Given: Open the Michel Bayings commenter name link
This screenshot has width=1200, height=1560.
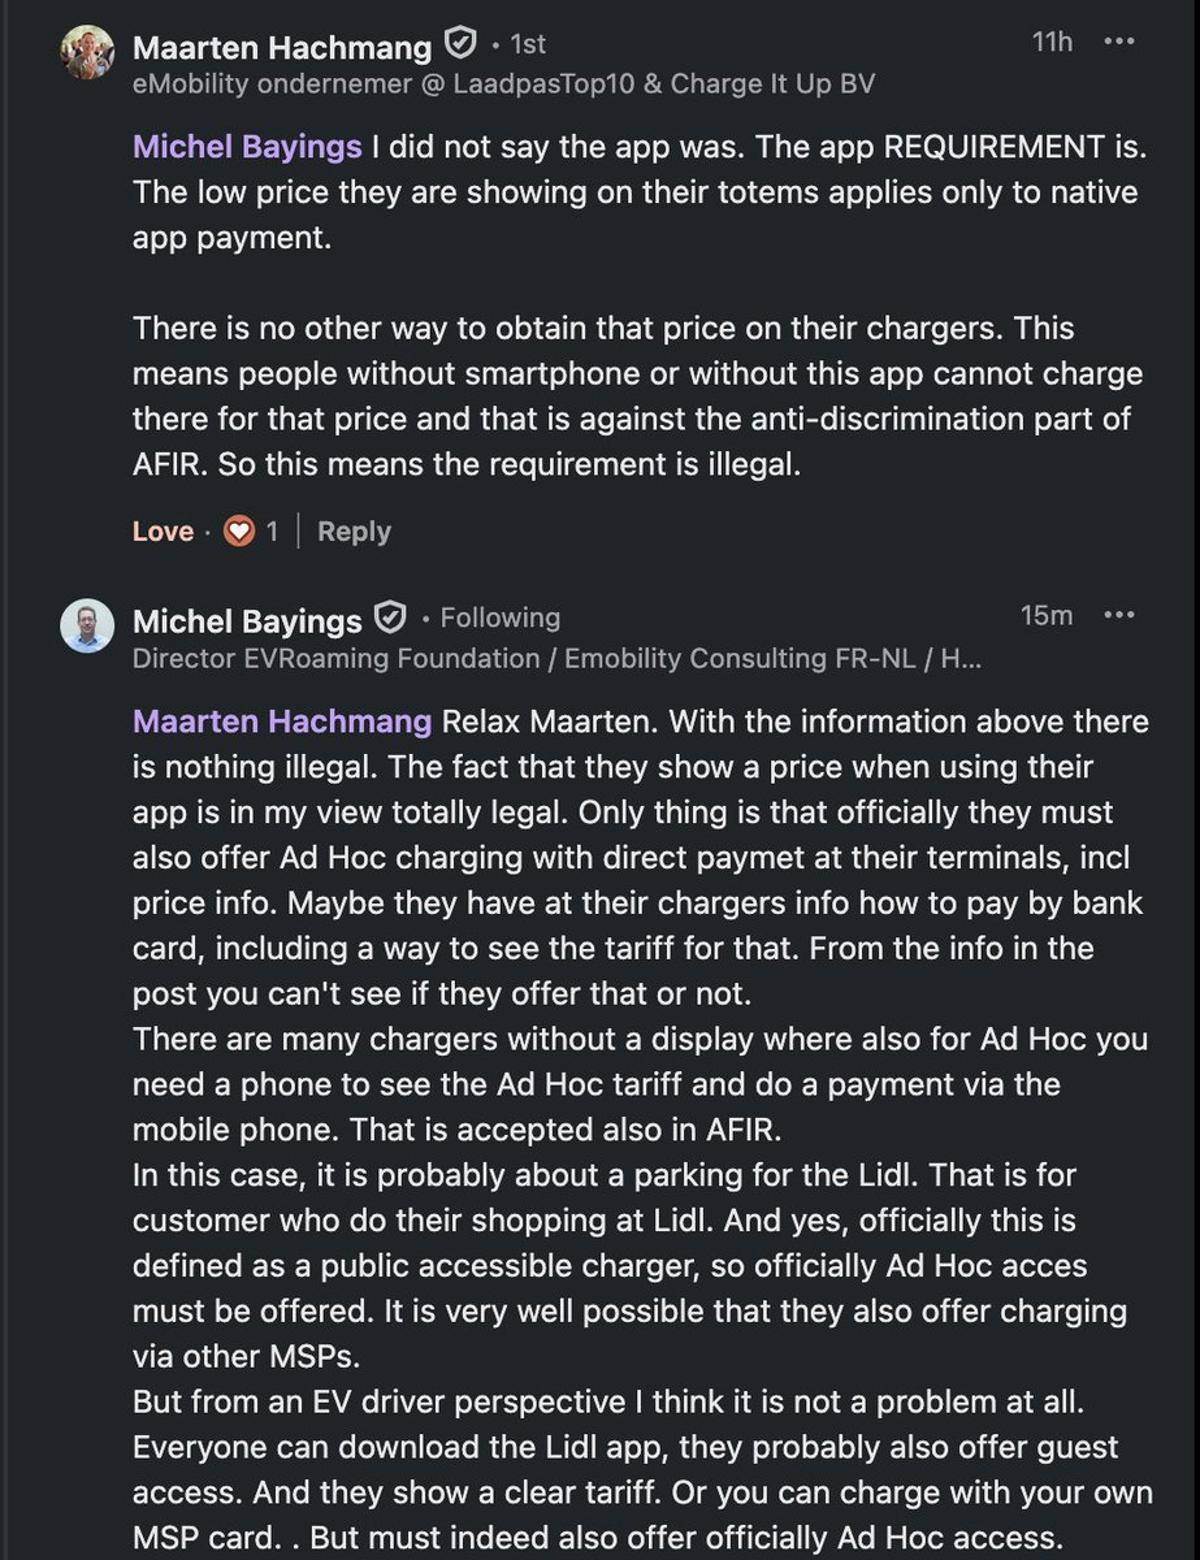Looking at the screenshot, I should coord(247,621).
